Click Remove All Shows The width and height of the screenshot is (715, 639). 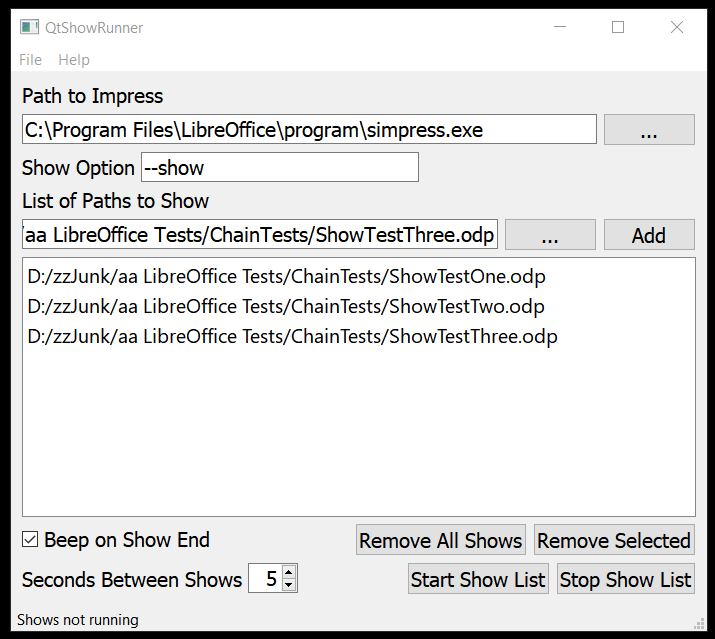point(441,541)
